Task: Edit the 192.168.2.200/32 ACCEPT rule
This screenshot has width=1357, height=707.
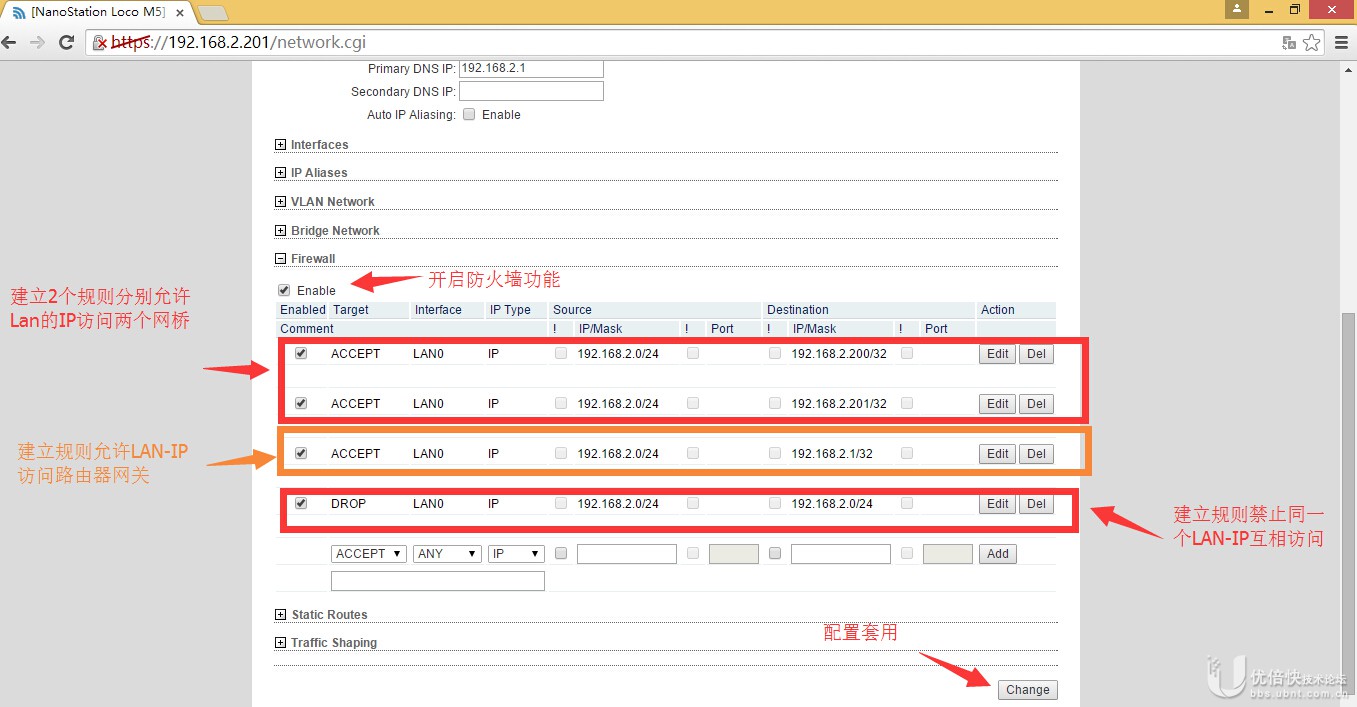Action: click(998, 354)
